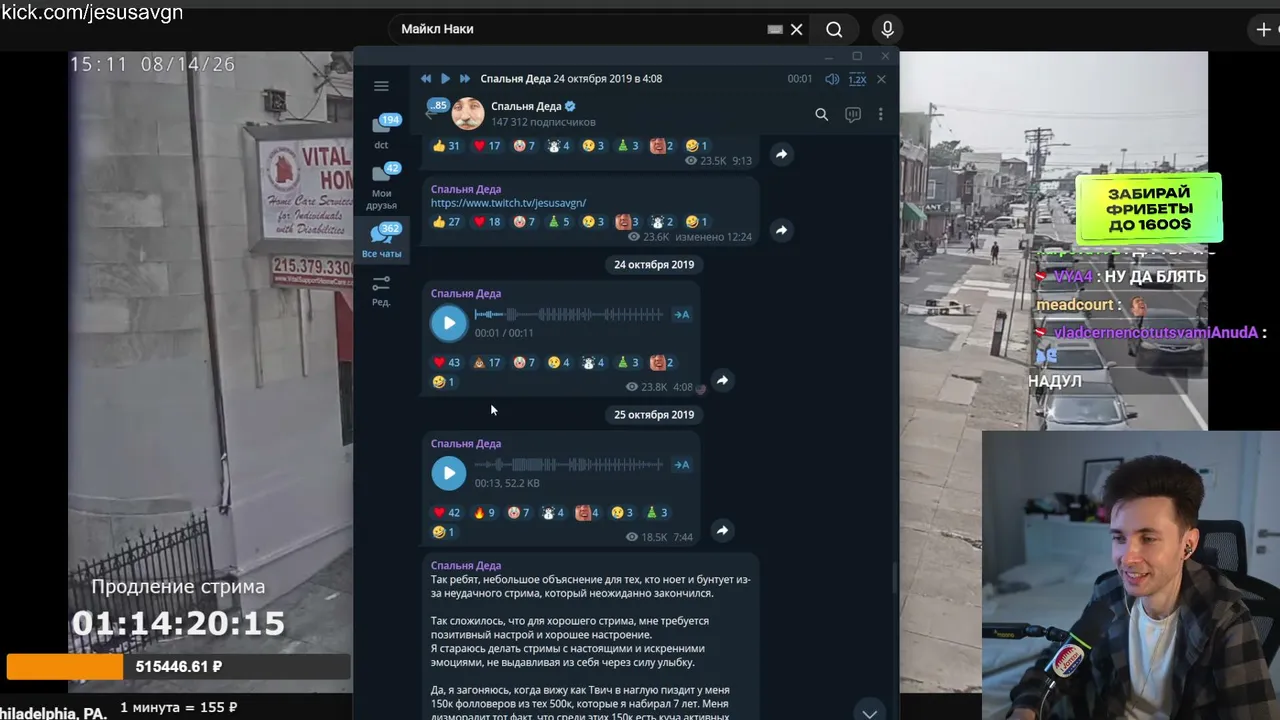Forward the 9:13 message with share arrow
1280x720 pixels.
(x=782, y=154)
